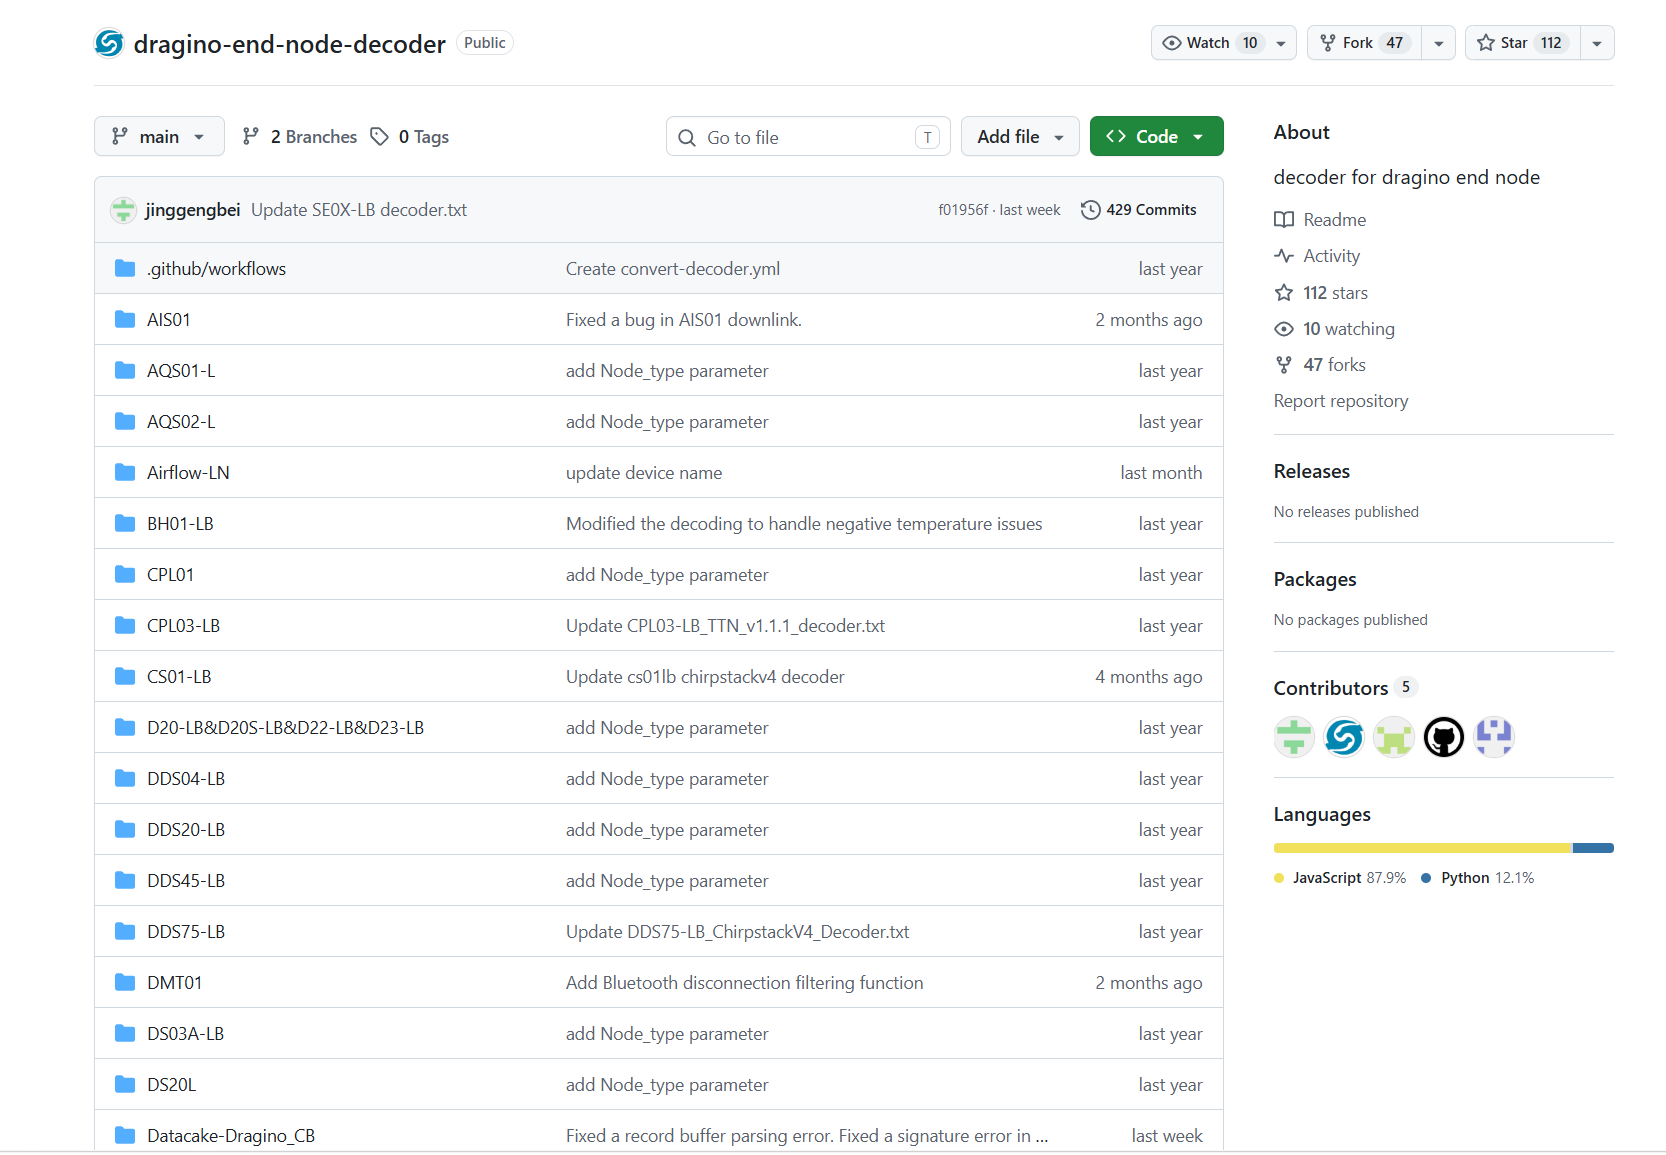Image resolution: width=1666 pixels, height=1155 pixels.
Task: Click the jinggengbei commit author avatar
Action: click(123, 210)
